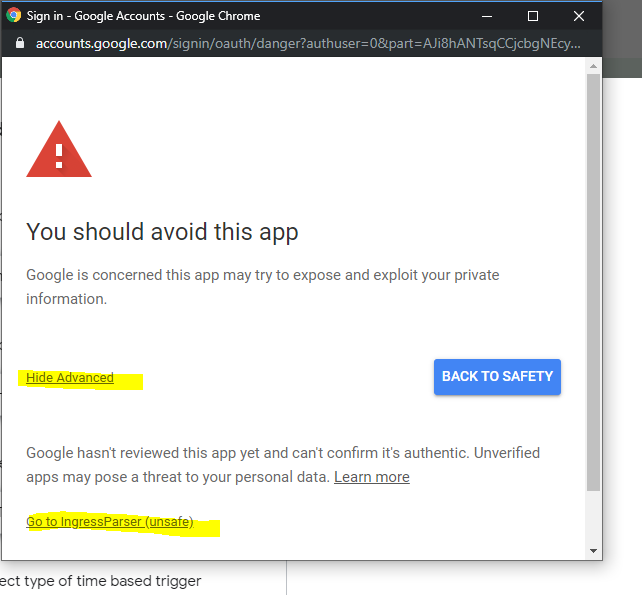Open Go to IngressParser (unsafe) link
Viewport: 642px width, 595px height.
pos(110,522)
